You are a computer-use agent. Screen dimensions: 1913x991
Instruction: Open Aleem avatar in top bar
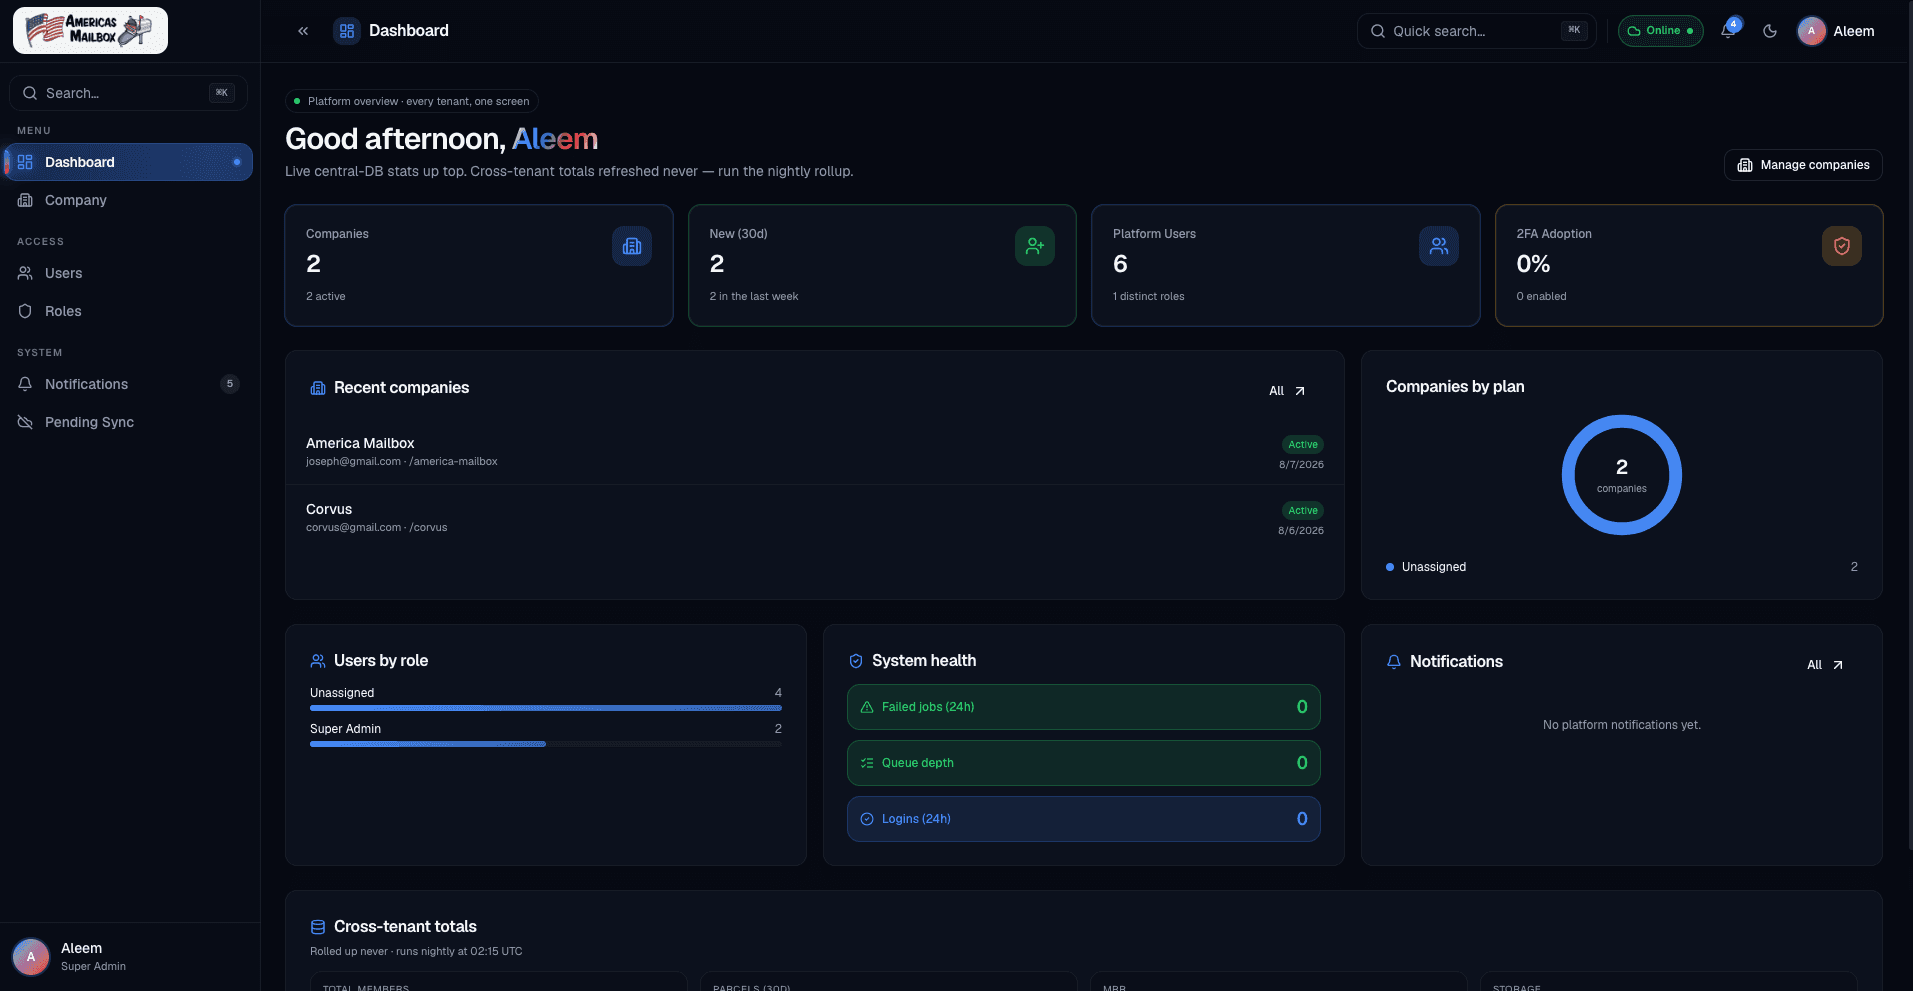point(1811,31)
